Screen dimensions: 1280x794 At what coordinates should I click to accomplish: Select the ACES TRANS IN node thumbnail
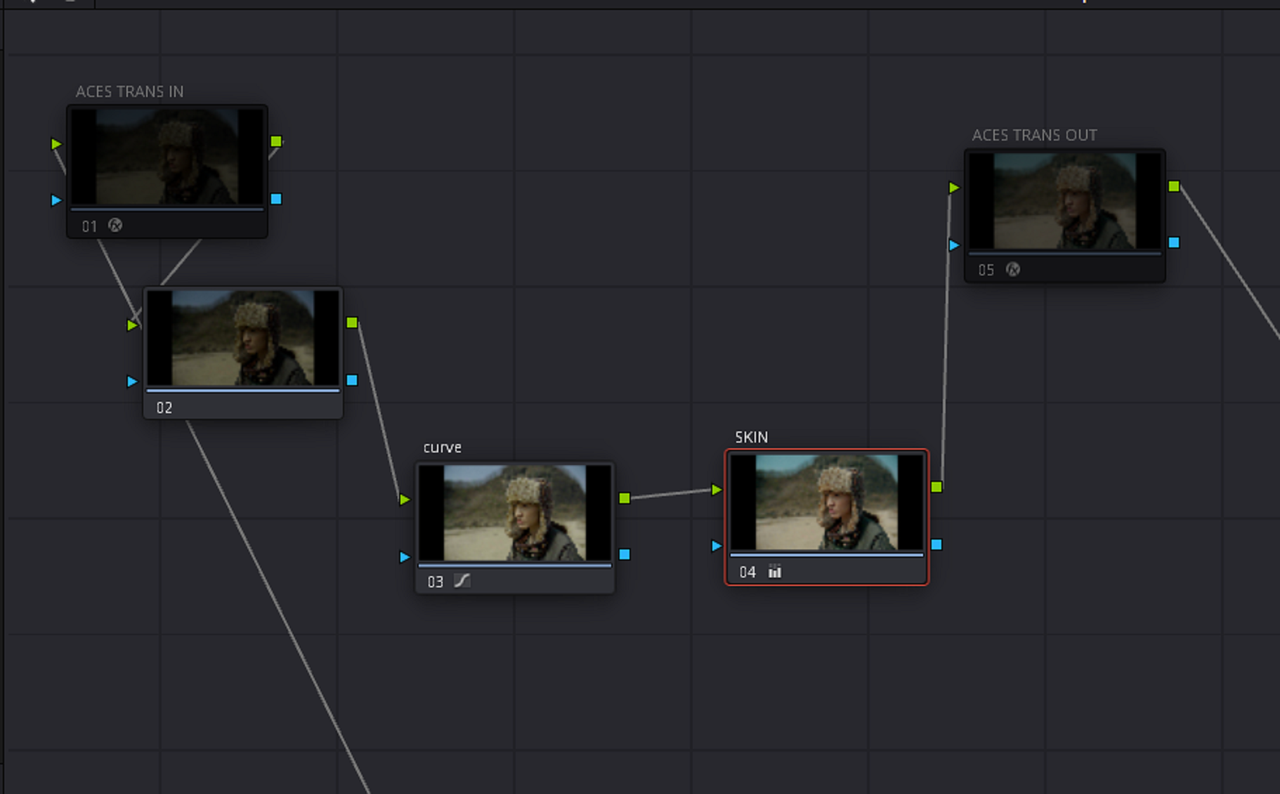[167, 157]
